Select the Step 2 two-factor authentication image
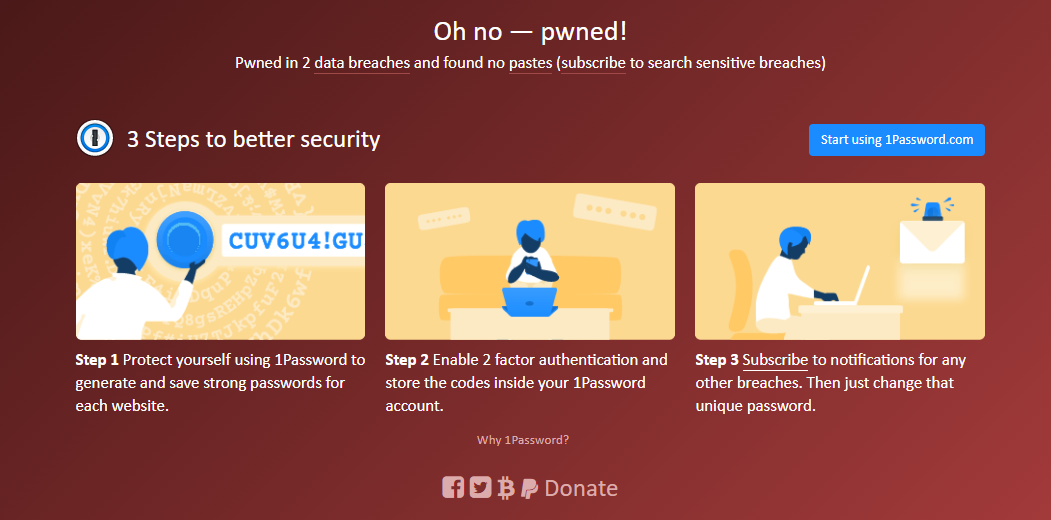The image size is (1051, 520). pos(530,261)
